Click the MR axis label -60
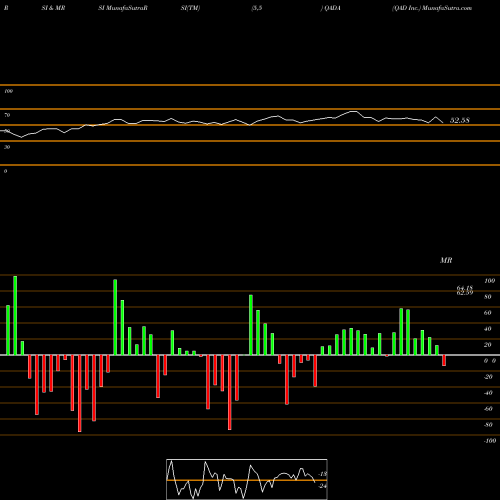Viewport: 500px width, 500px height. 488,409
